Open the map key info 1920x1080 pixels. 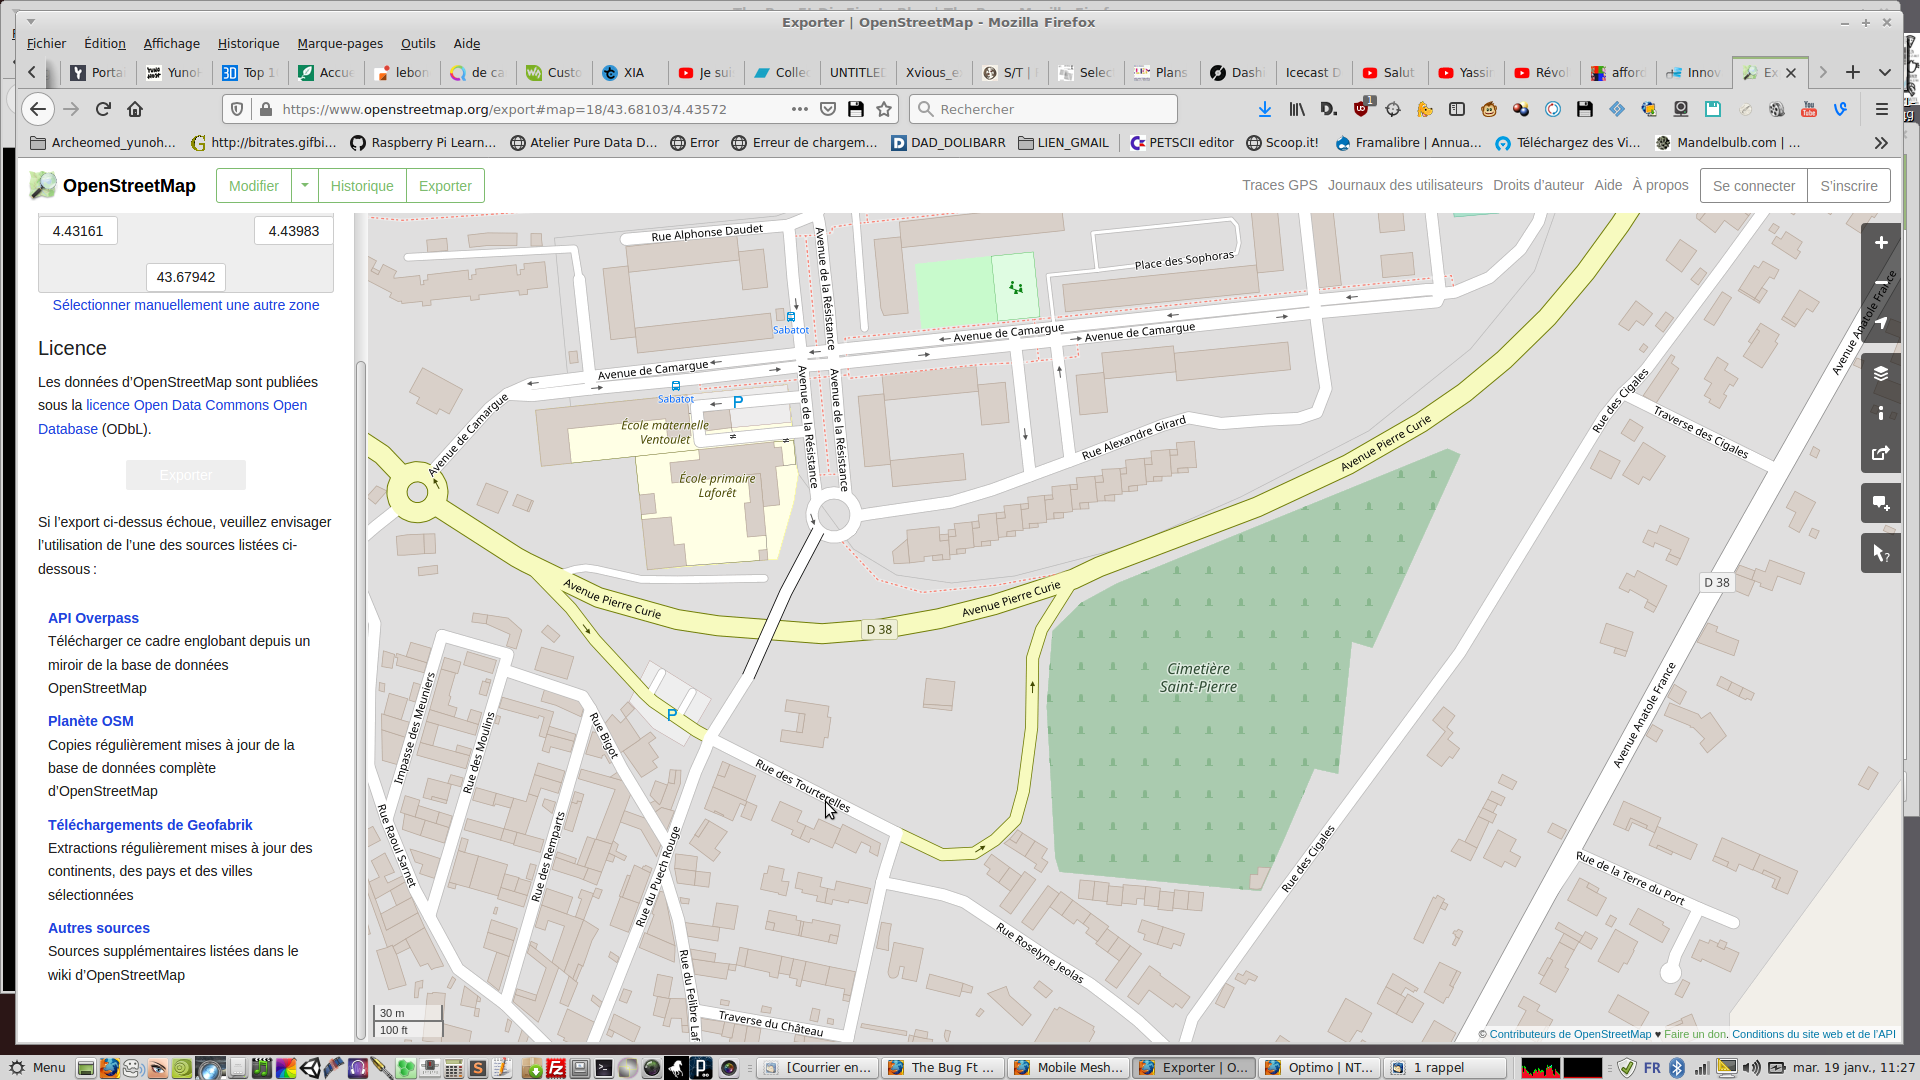[x=1880, y=413]
